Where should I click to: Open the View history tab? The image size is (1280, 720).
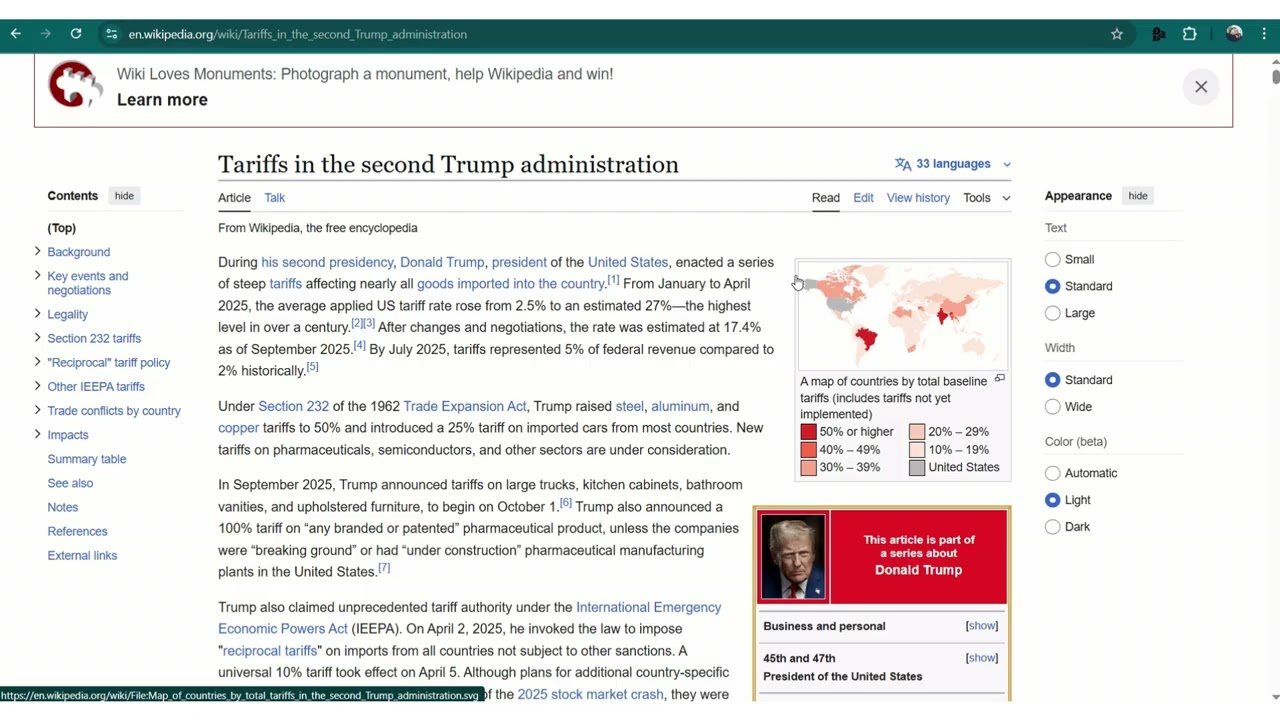[918, 198]
